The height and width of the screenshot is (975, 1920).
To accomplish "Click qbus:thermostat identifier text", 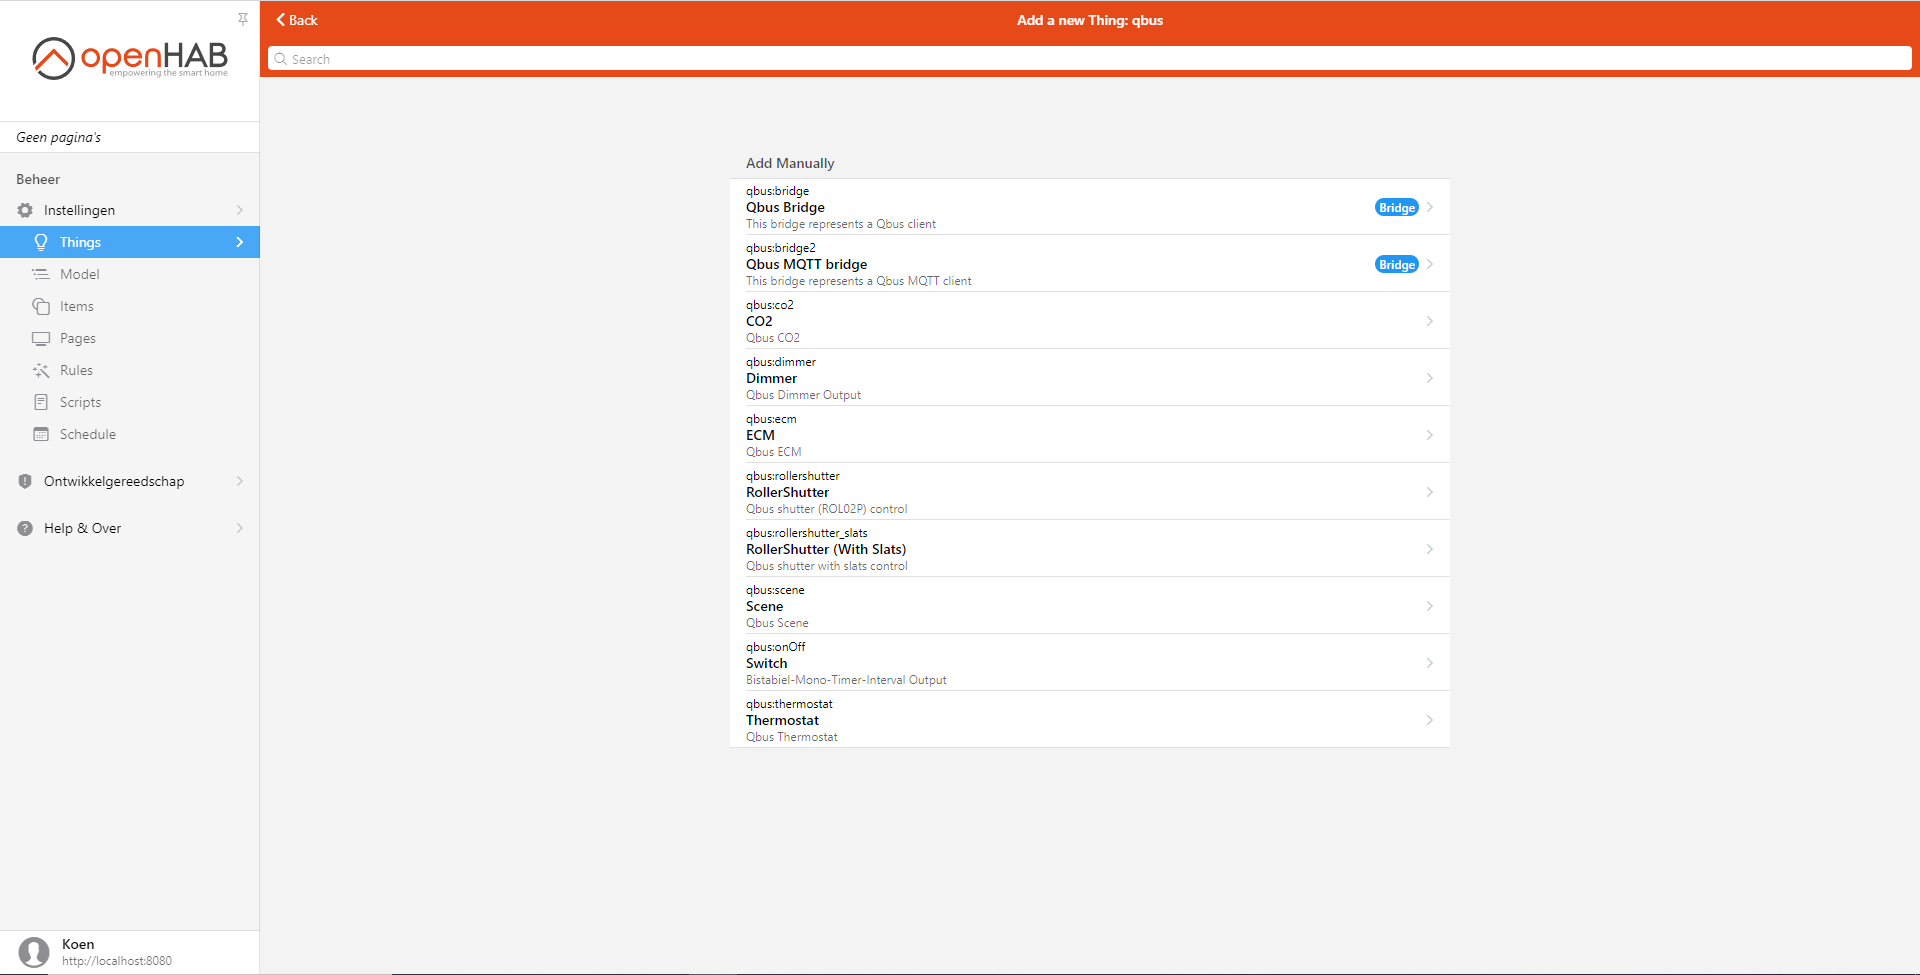I will coord(789,704).
